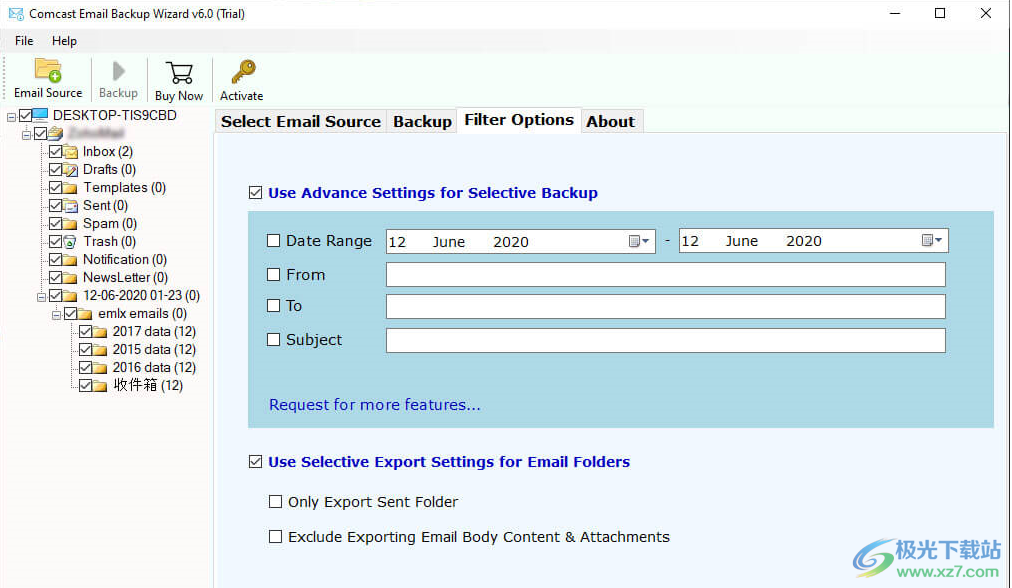The width and height of the screenshot is (1012, 588).
Task: Enable the Subject filter checkbox
Action: pyautogui.click(x=274, y=340)
